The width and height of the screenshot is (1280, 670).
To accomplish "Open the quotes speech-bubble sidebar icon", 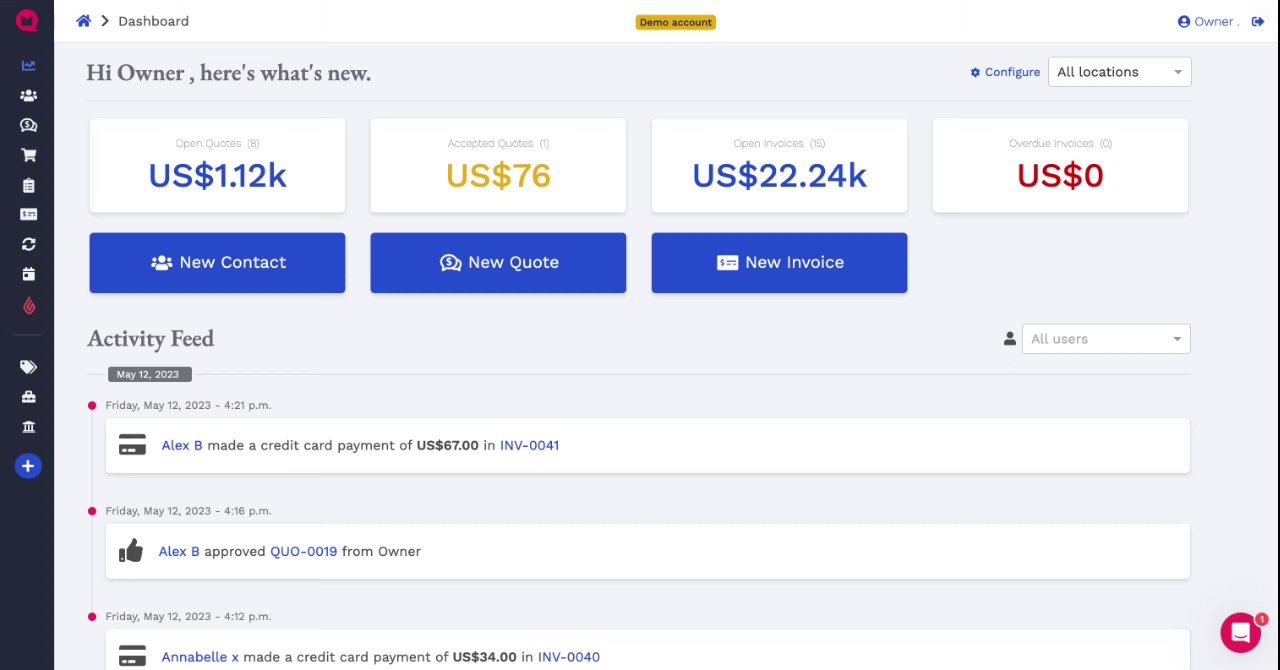I will click(28, 126).
